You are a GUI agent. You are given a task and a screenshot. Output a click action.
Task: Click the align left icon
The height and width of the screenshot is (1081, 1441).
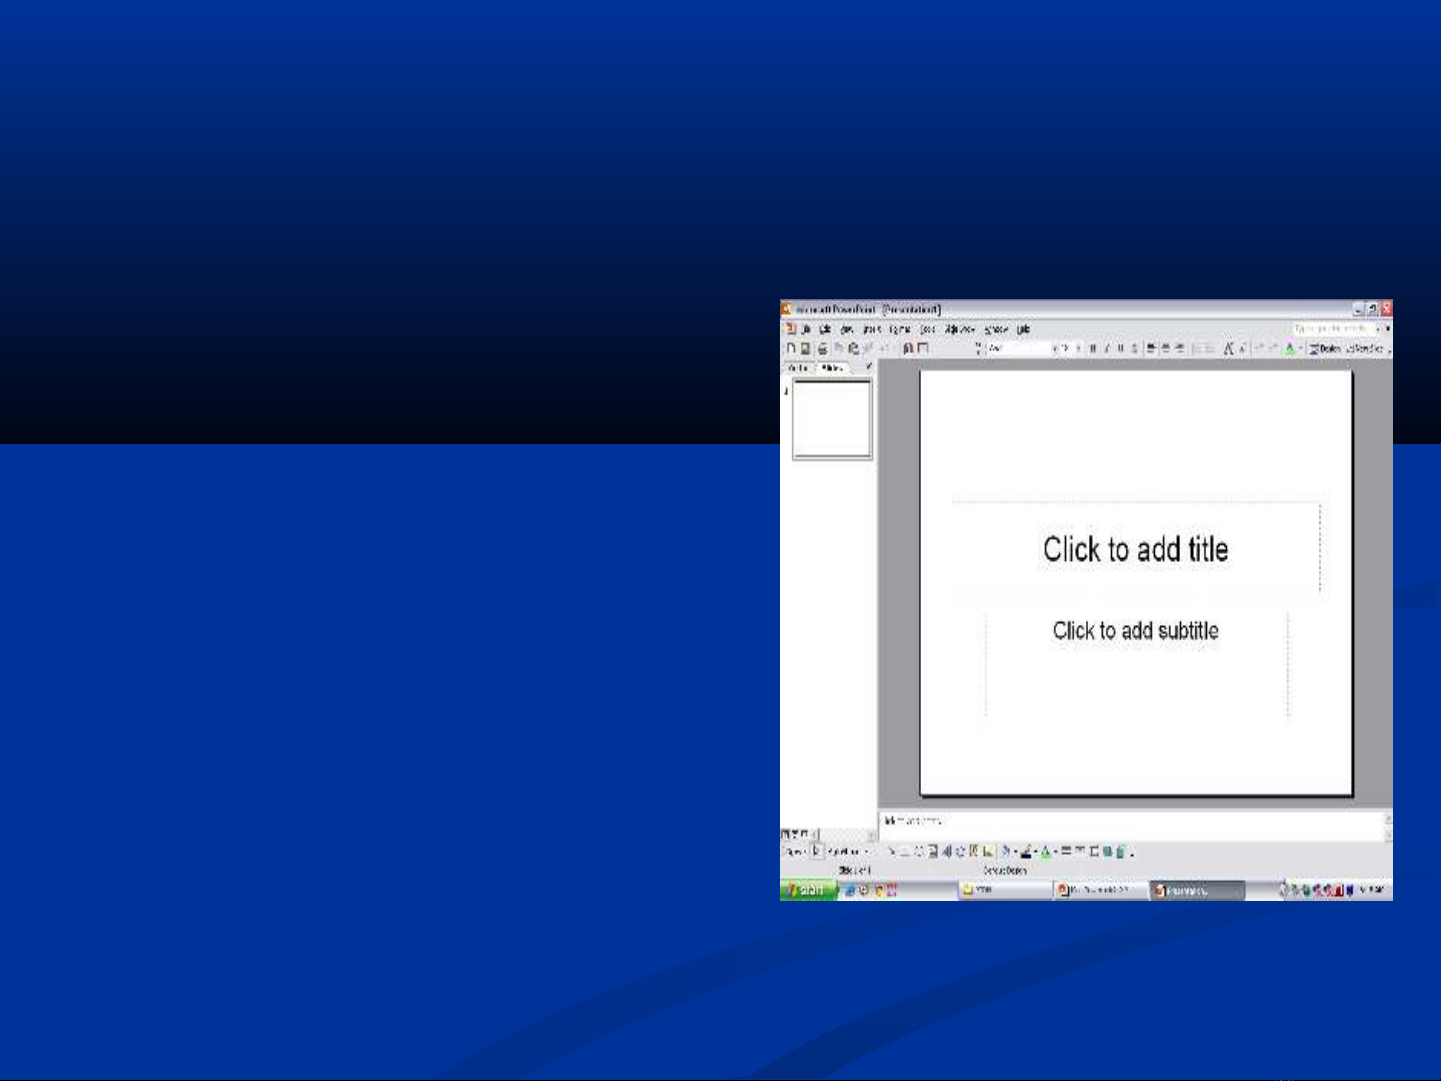[x=1151, y=349]
